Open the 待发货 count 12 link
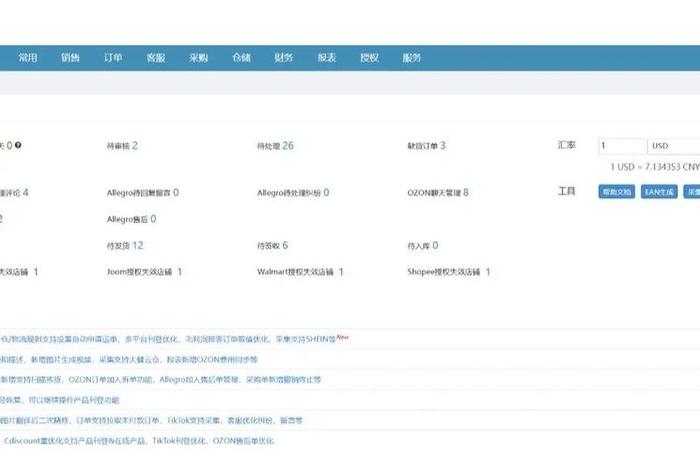Screen dimensions: 700x470 coord(137,245)
